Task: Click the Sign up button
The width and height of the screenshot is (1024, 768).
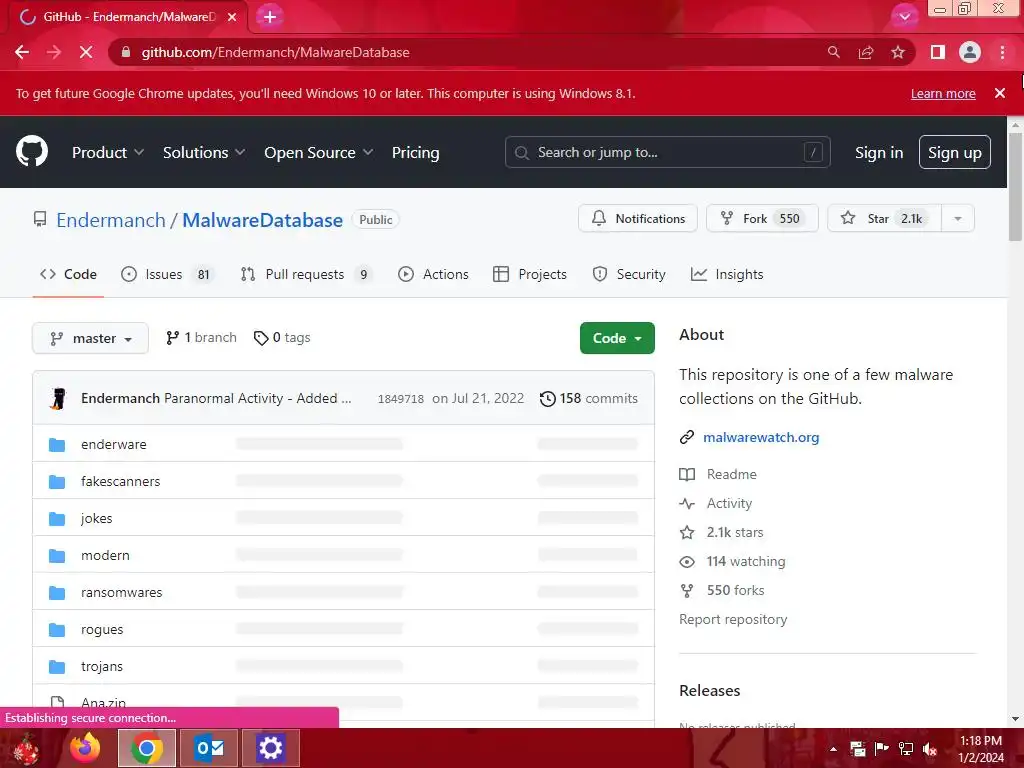Action: (954, 152)
